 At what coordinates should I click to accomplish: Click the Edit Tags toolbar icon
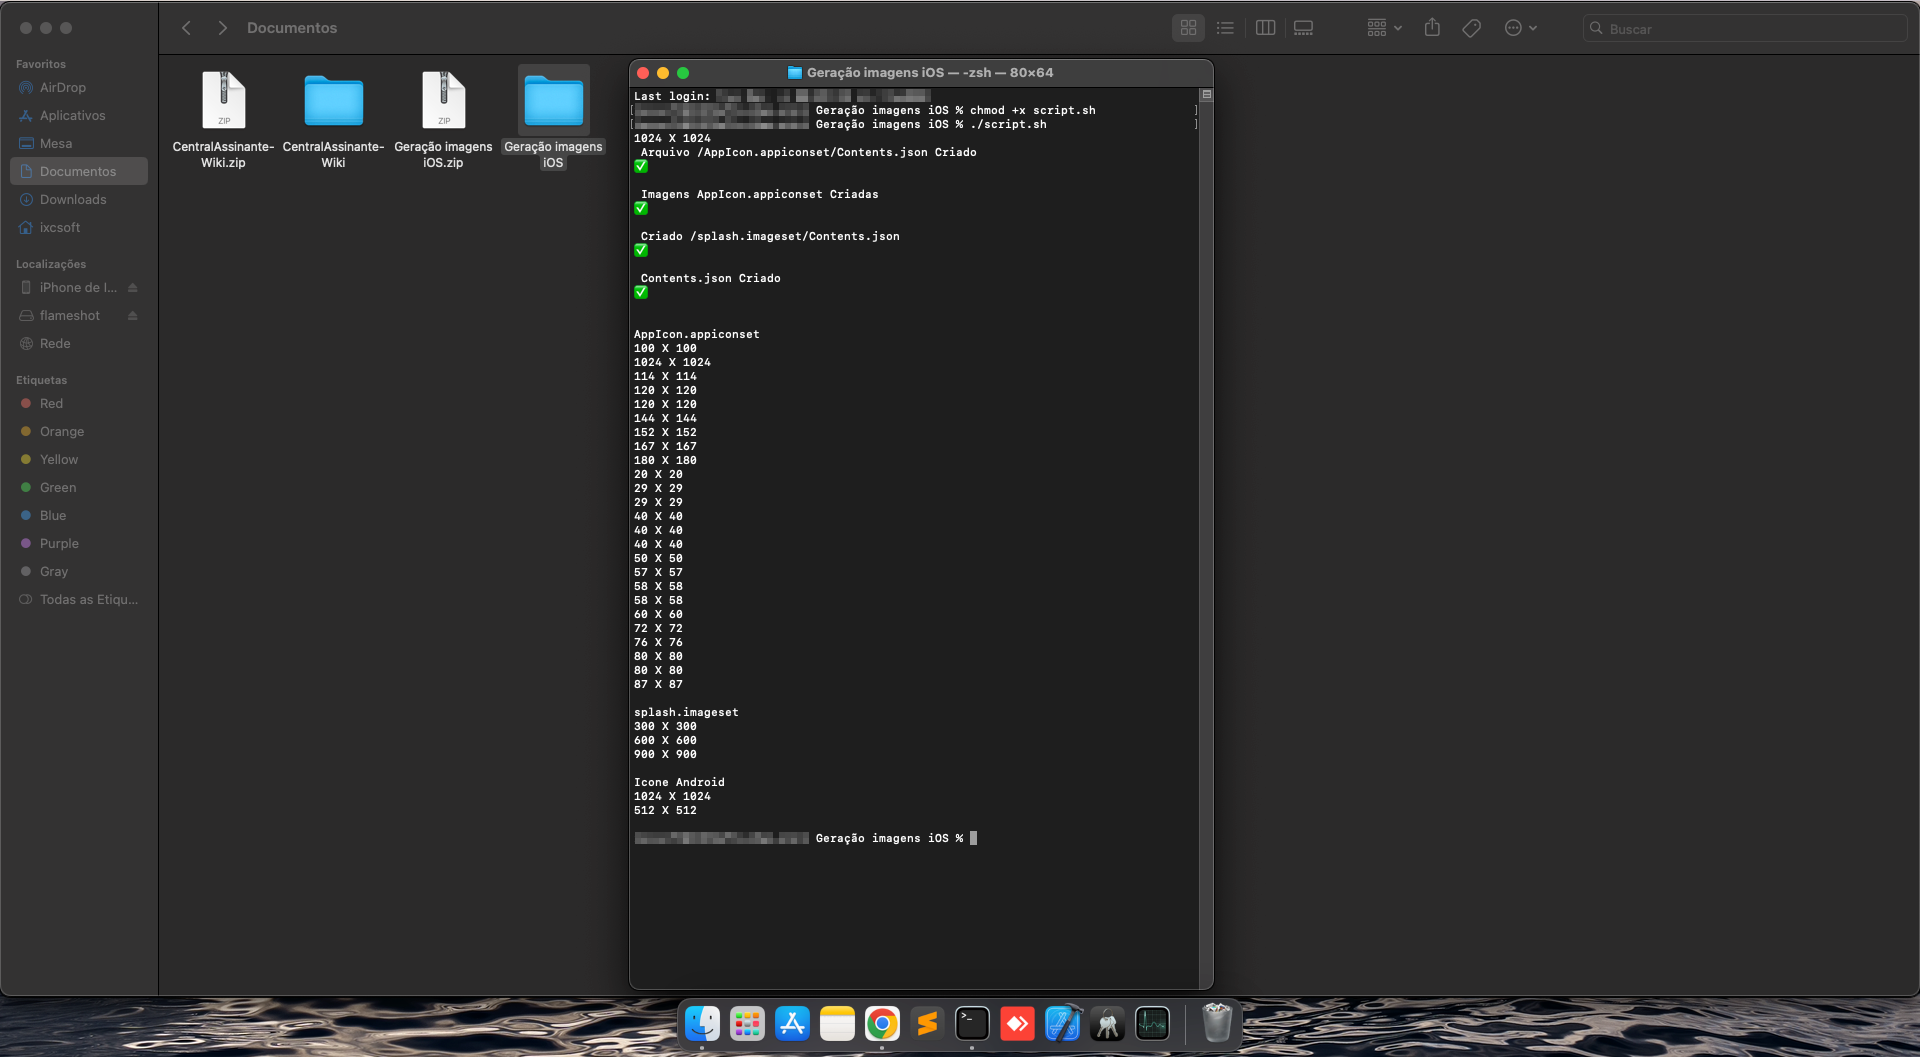pos(1471,28)
